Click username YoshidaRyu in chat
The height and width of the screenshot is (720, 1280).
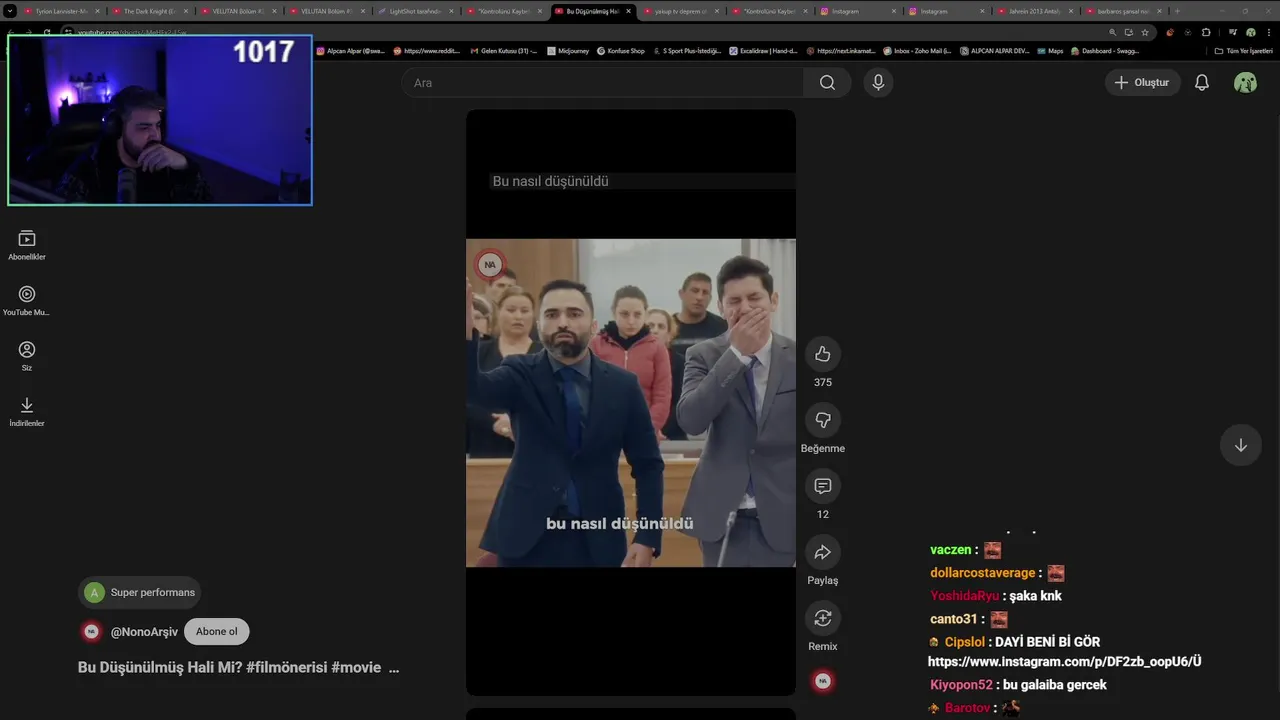pyautogui.click(x=964, y=596)
